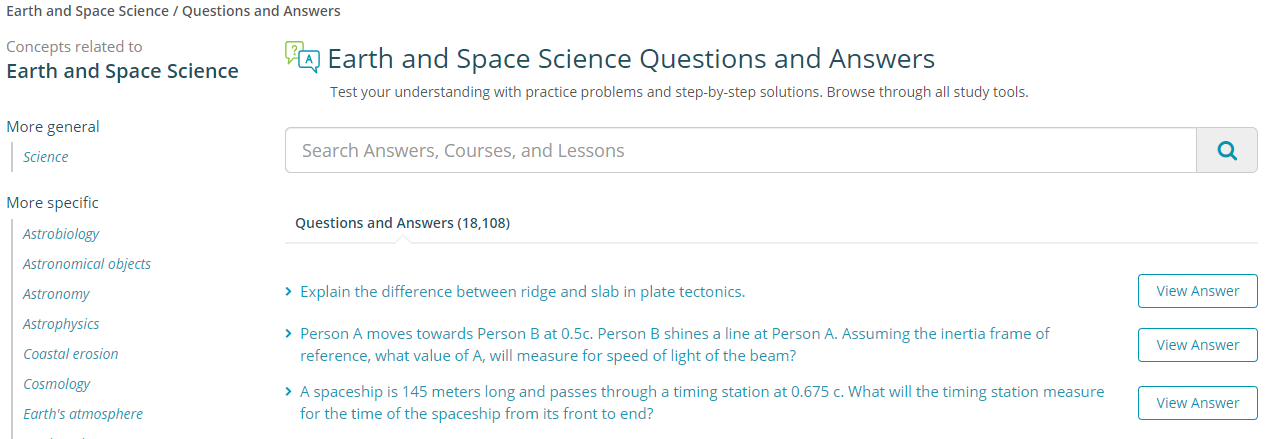Expand the Person A speed question chevron
This screenshot has width=1268, height=439.
point(289,333)
